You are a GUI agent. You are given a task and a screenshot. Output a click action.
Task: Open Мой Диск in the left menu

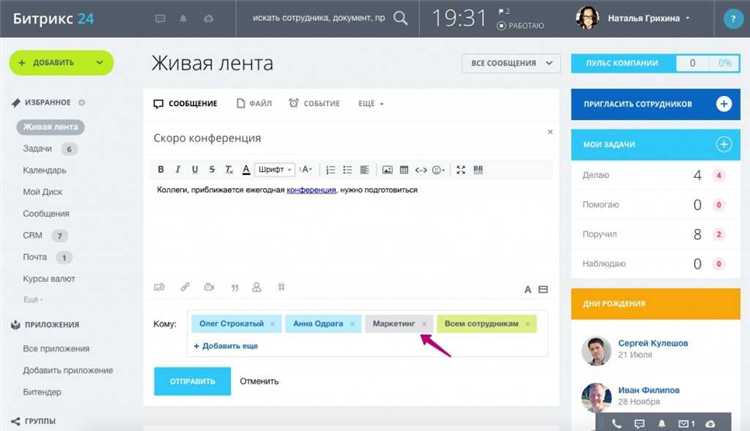tap(43, 192)
